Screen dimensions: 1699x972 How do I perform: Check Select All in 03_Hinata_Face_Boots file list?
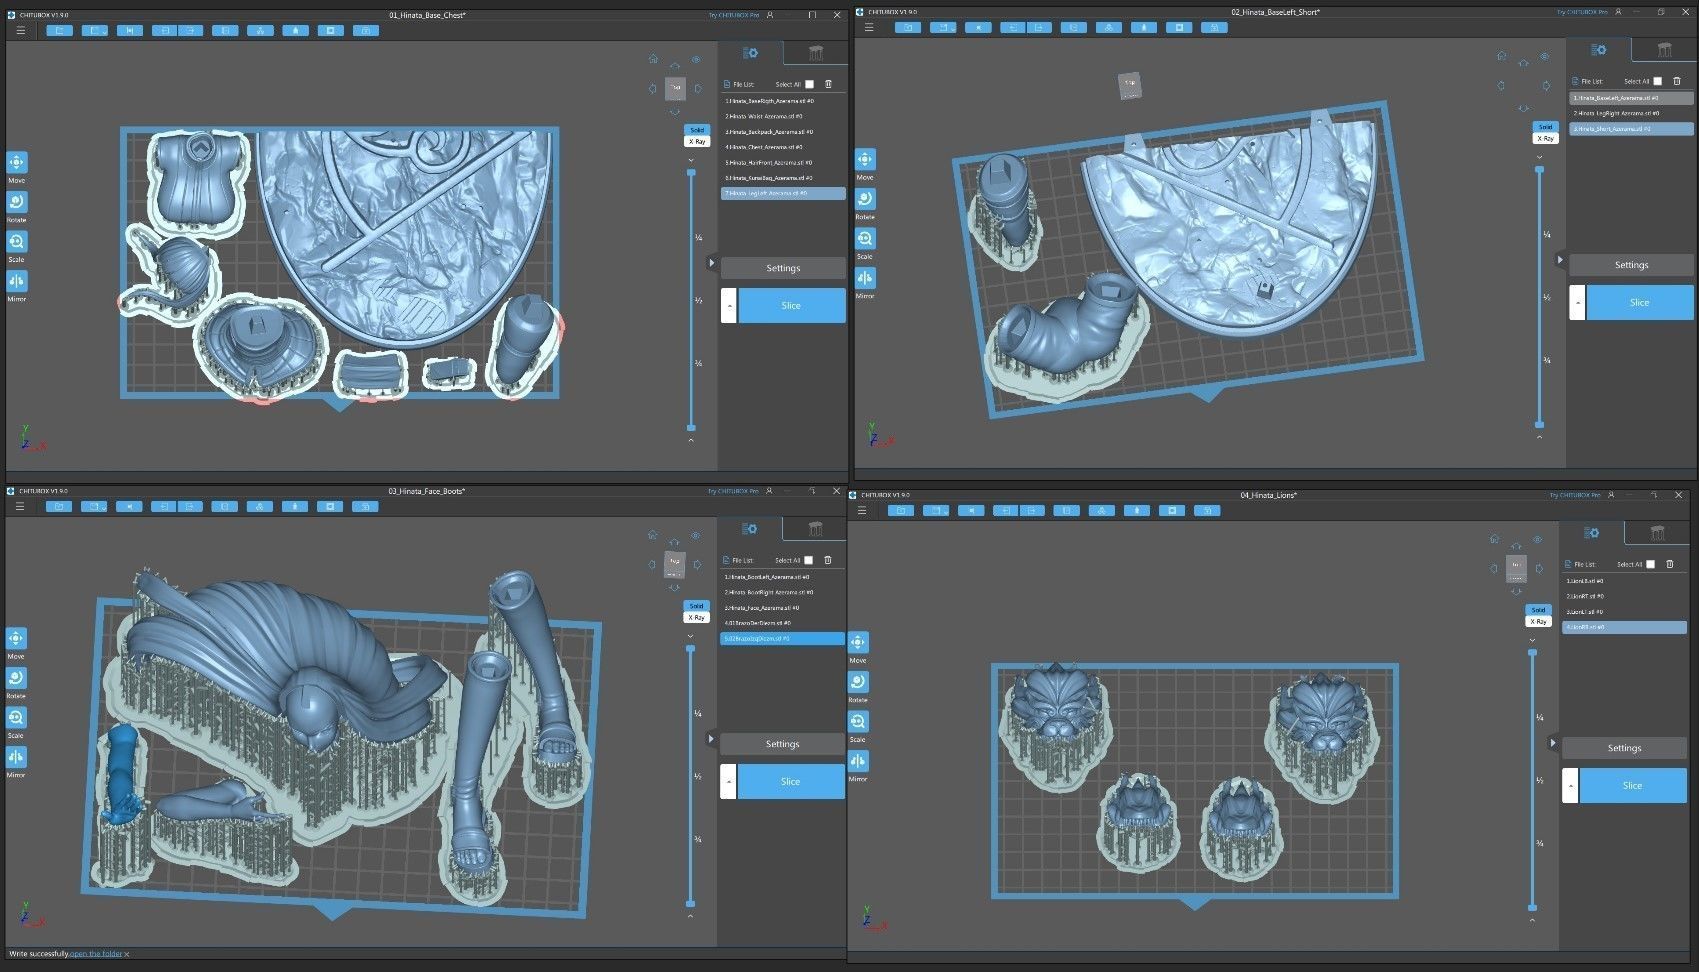pos(809,560)
